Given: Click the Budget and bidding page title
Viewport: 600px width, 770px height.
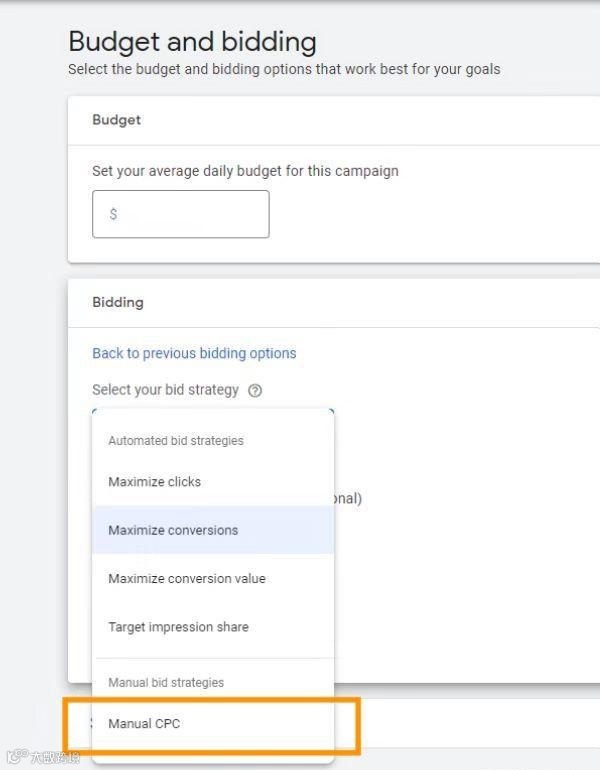Looking at the screenshot, I should (192, 42).
